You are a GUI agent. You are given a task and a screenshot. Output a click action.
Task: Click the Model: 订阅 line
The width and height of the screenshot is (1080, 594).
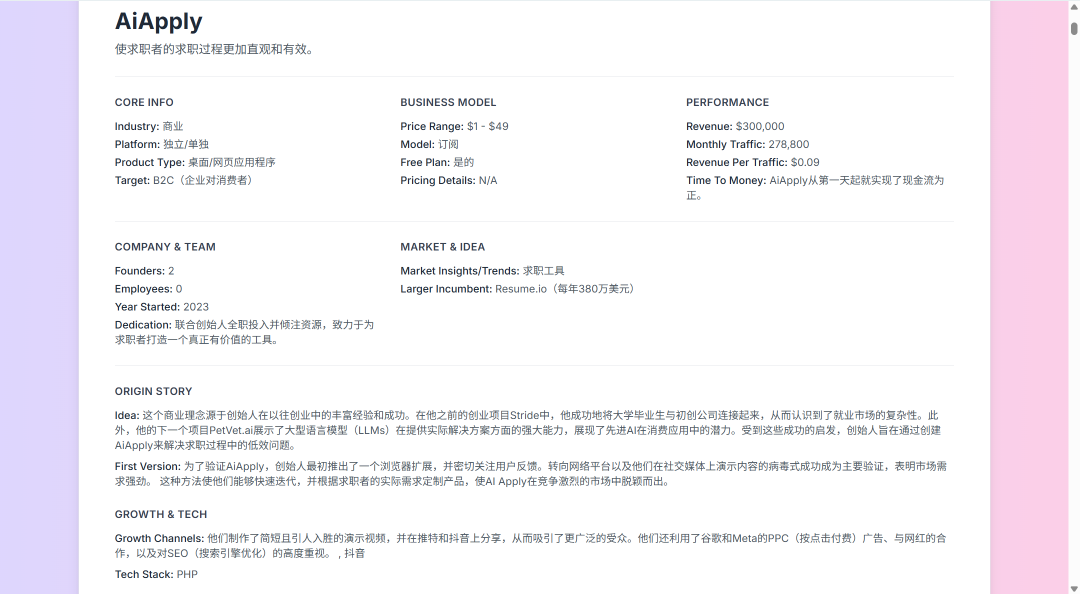(x=429, y=144)
